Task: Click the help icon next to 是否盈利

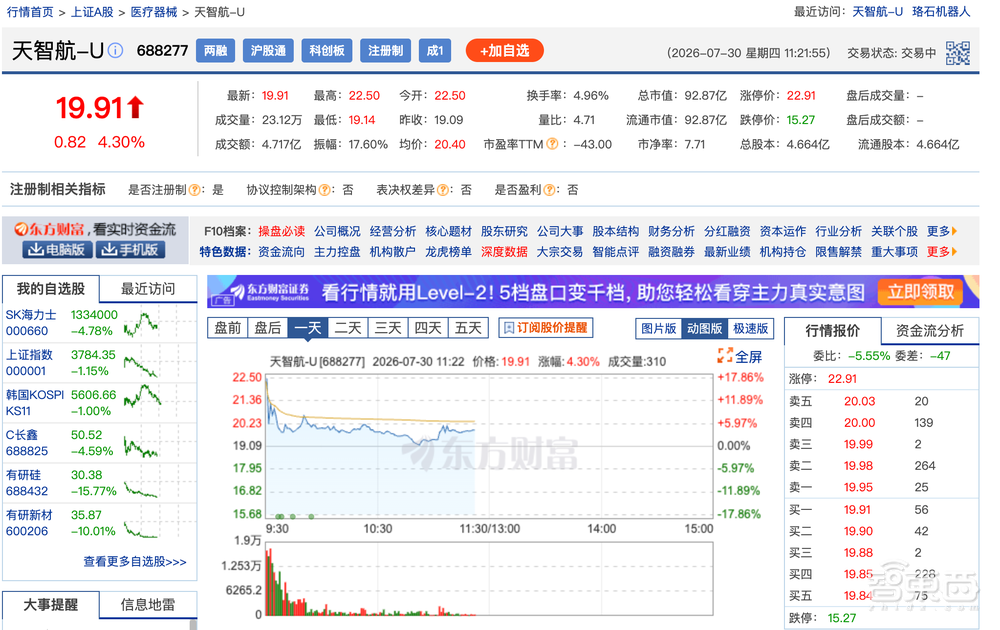Action: coord(549,190)
